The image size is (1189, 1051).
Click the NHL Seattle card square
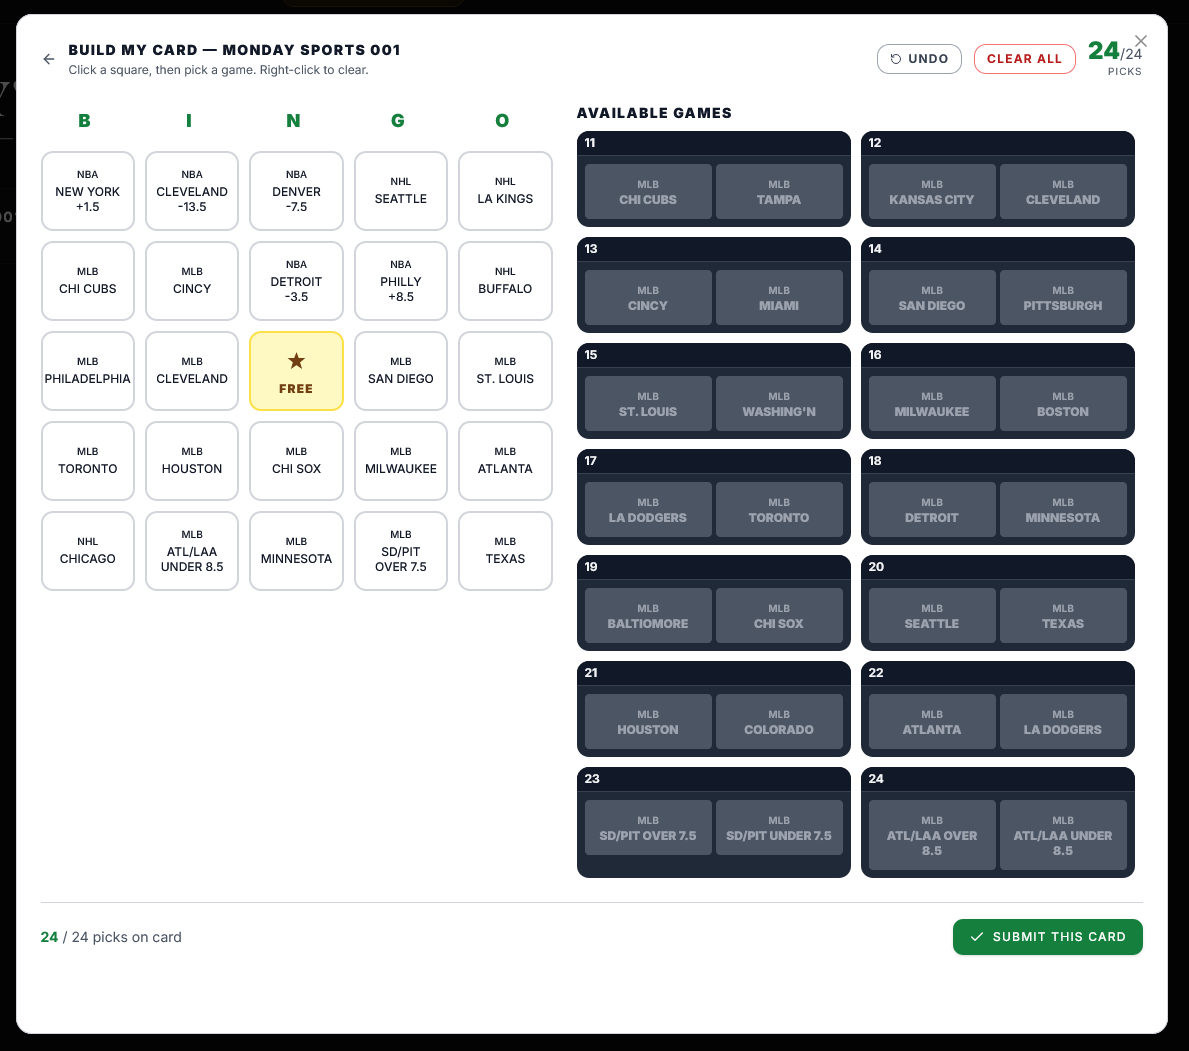400,191
